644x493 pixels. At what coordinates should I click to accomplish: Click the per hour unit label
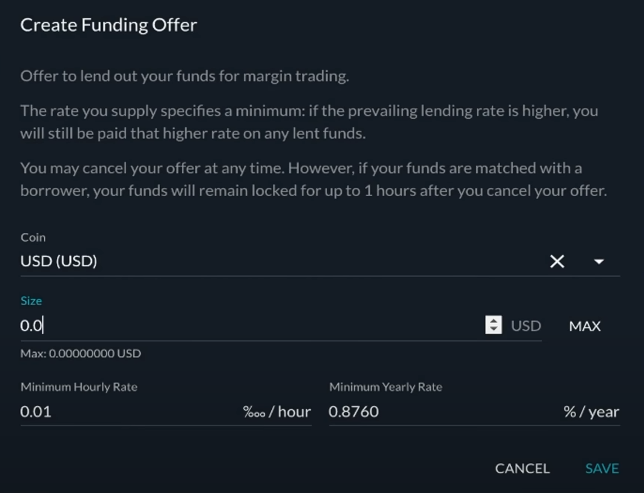tap(277, 412)
